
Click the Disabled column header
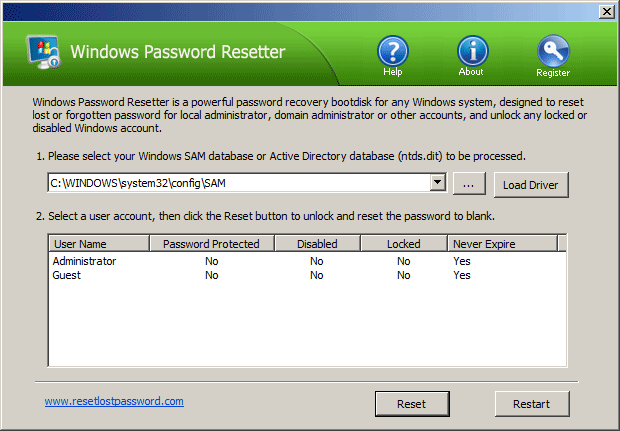click(x=317, y=244)
